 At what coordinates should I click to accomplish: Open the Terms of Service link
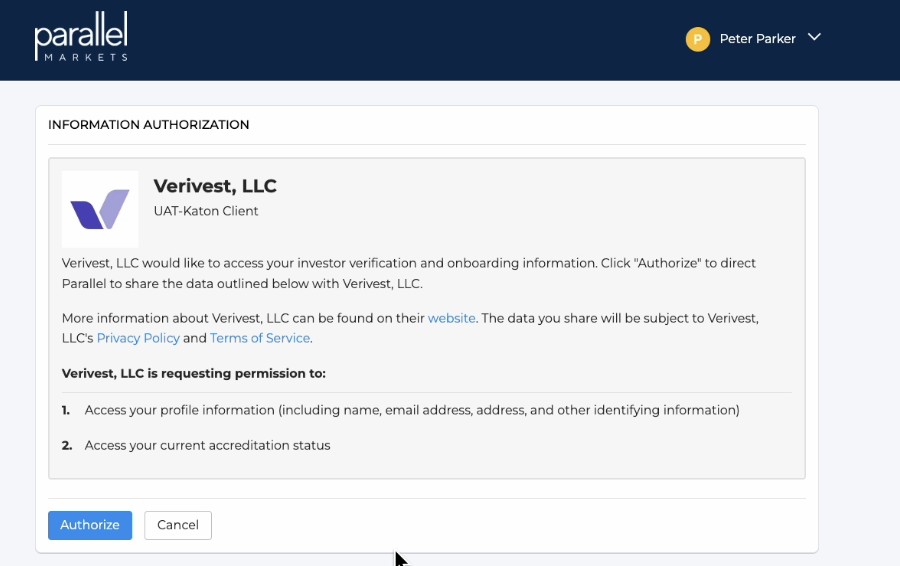coord(260,338)
